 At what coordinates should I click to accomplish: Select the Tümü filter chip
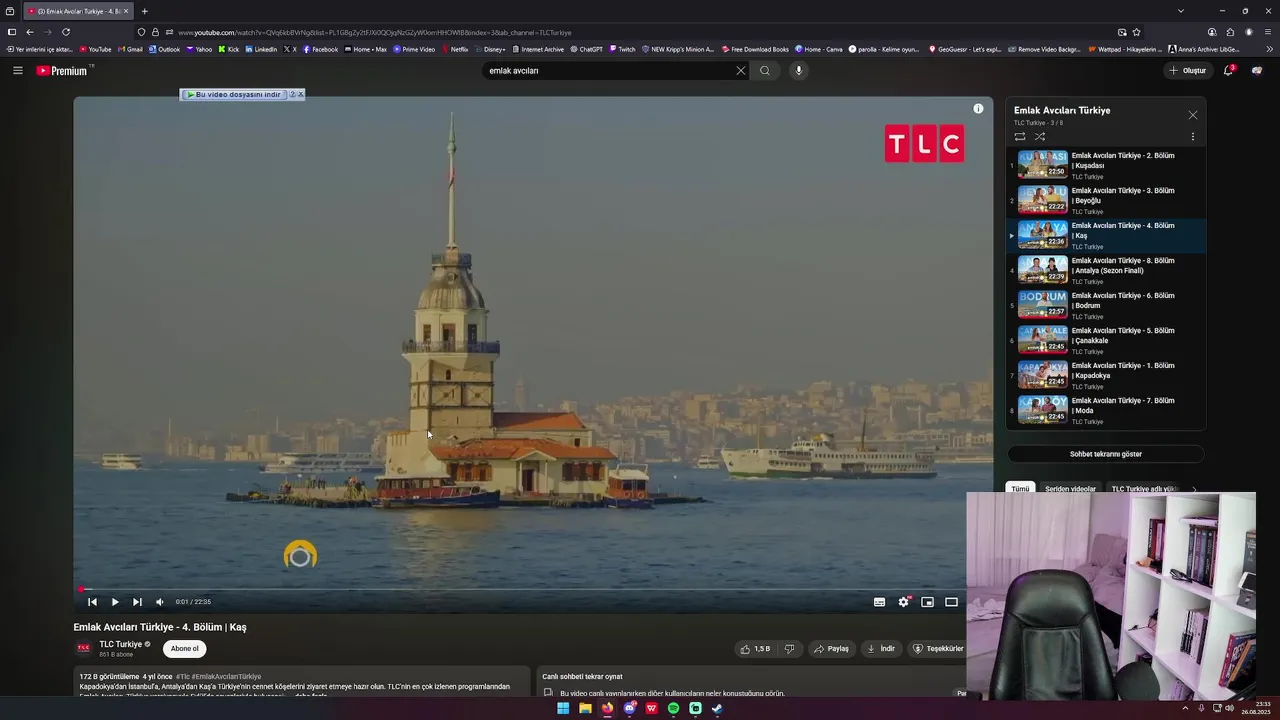click(x=1019, y=489)
